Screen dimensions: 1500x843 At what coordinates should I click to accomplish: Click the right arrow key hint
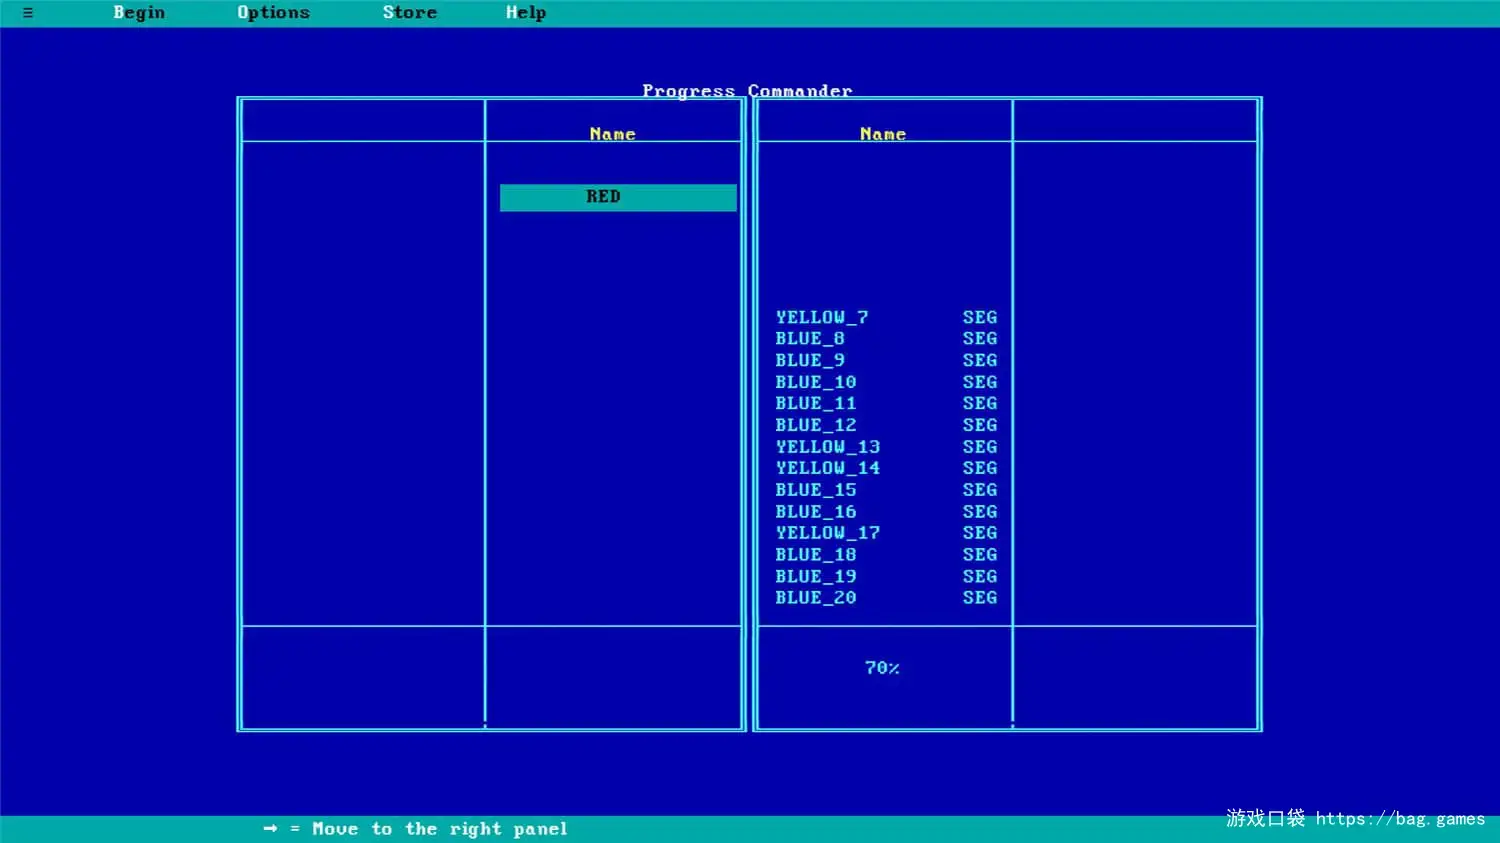pos(270,829)
